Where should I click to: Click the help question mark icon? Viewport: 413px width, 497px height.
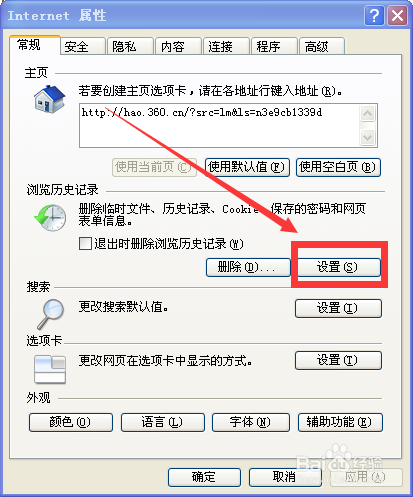(x=374, y=16)
